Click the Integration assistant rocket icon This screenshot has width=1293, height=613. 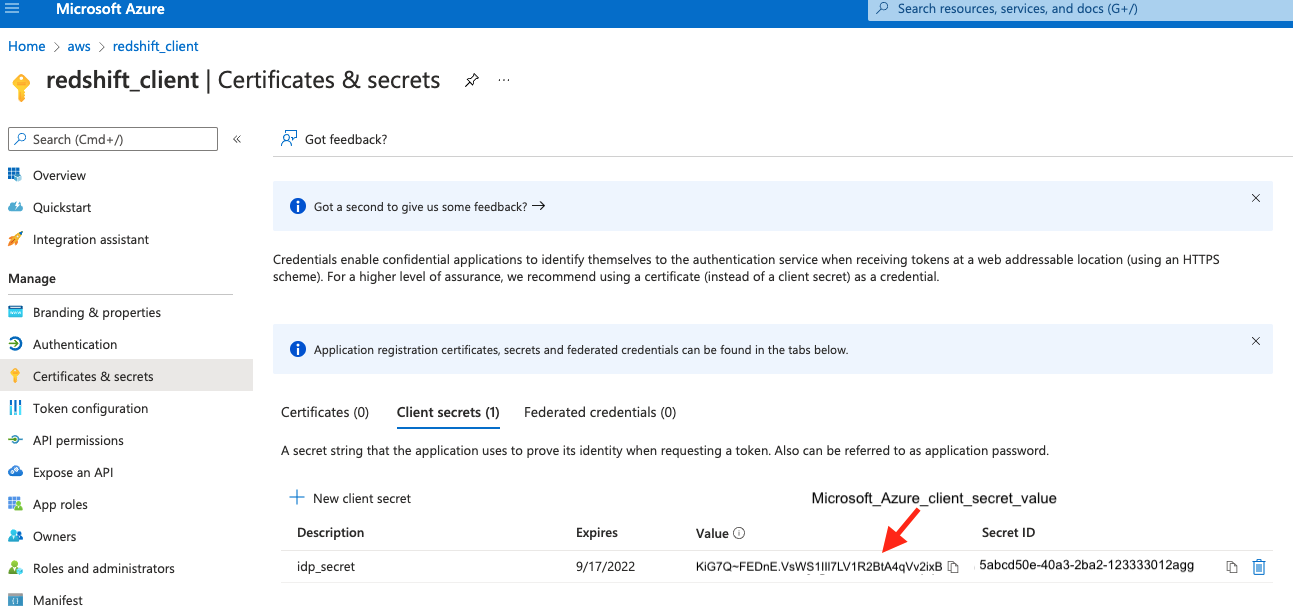click(15, 239)
